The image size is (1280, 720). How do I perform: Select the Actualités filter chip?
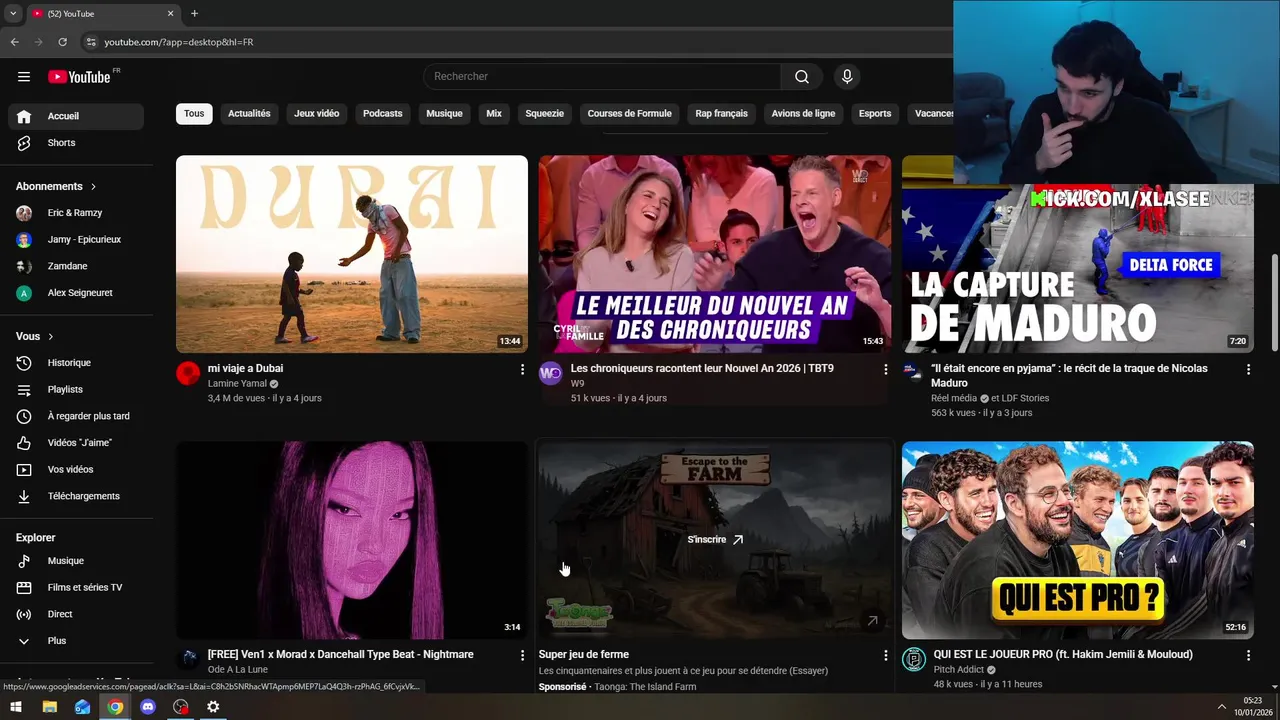(x=249, y=114)
